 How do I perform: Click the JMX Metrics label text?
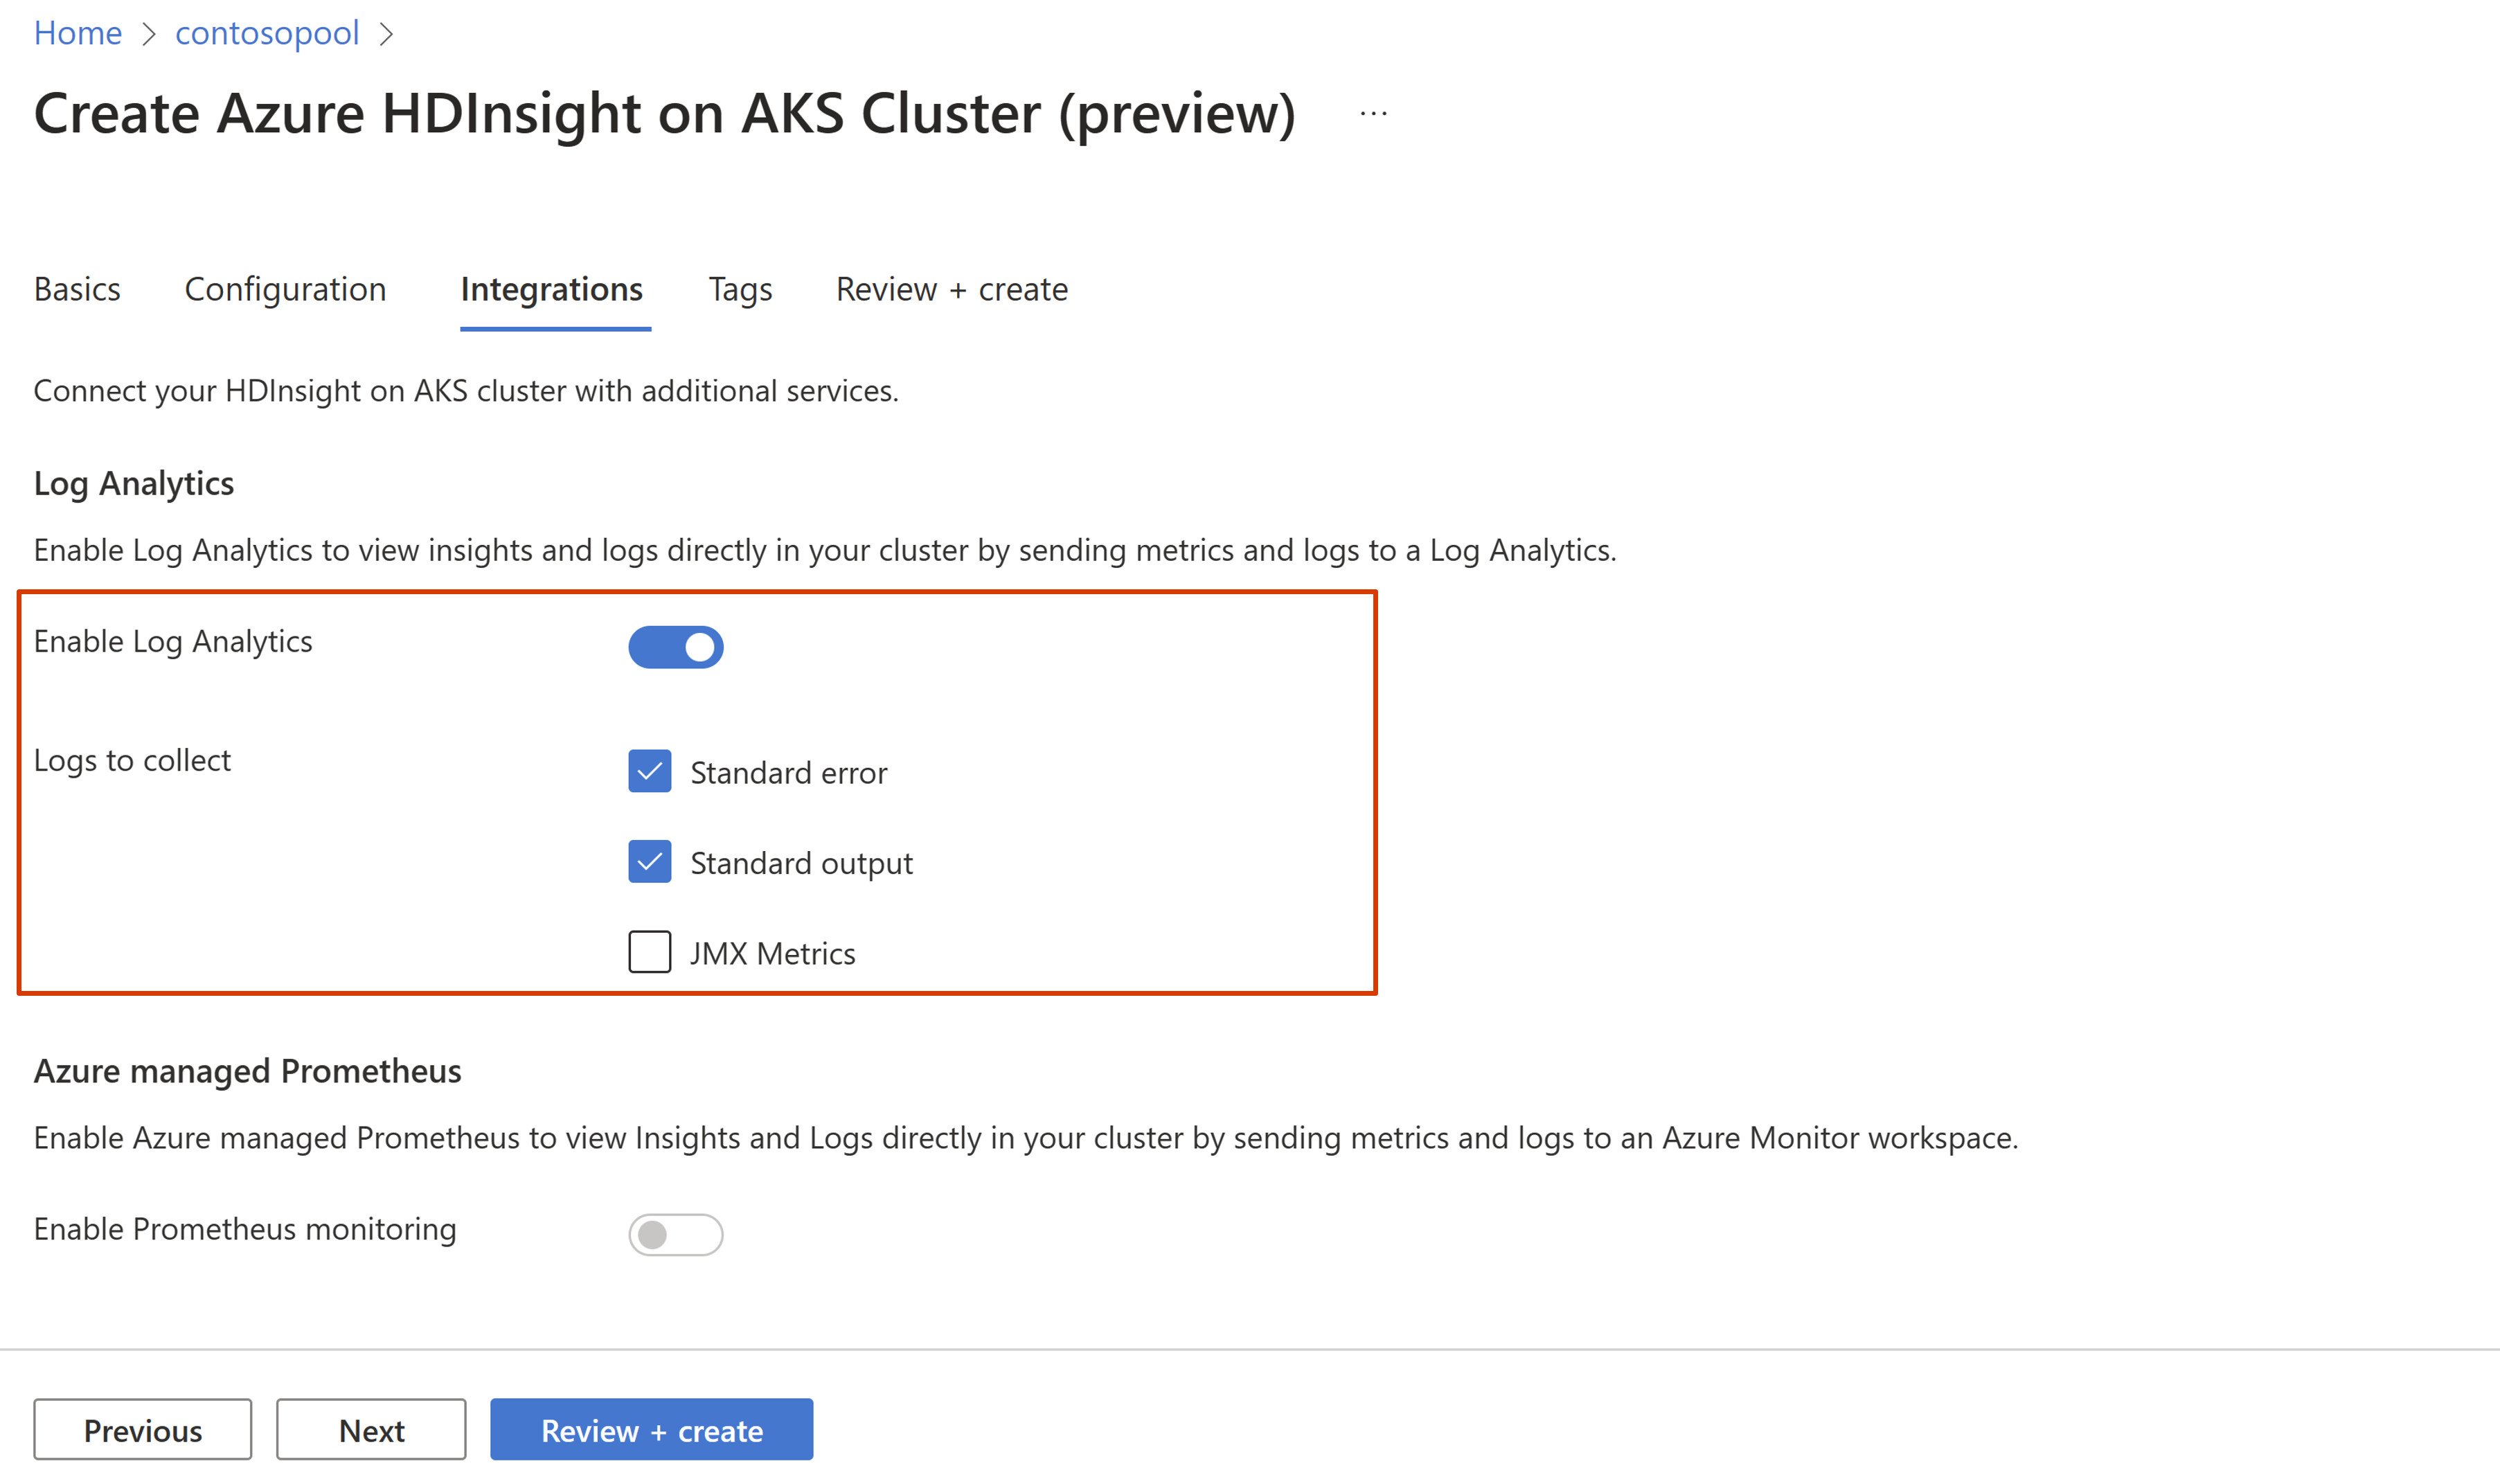772,953
